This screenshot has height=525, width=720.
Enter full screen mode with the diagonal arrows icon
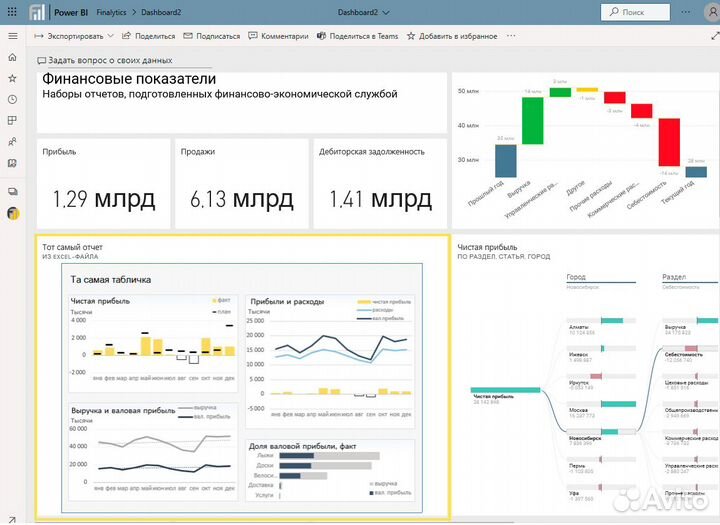tap(715, 35)
